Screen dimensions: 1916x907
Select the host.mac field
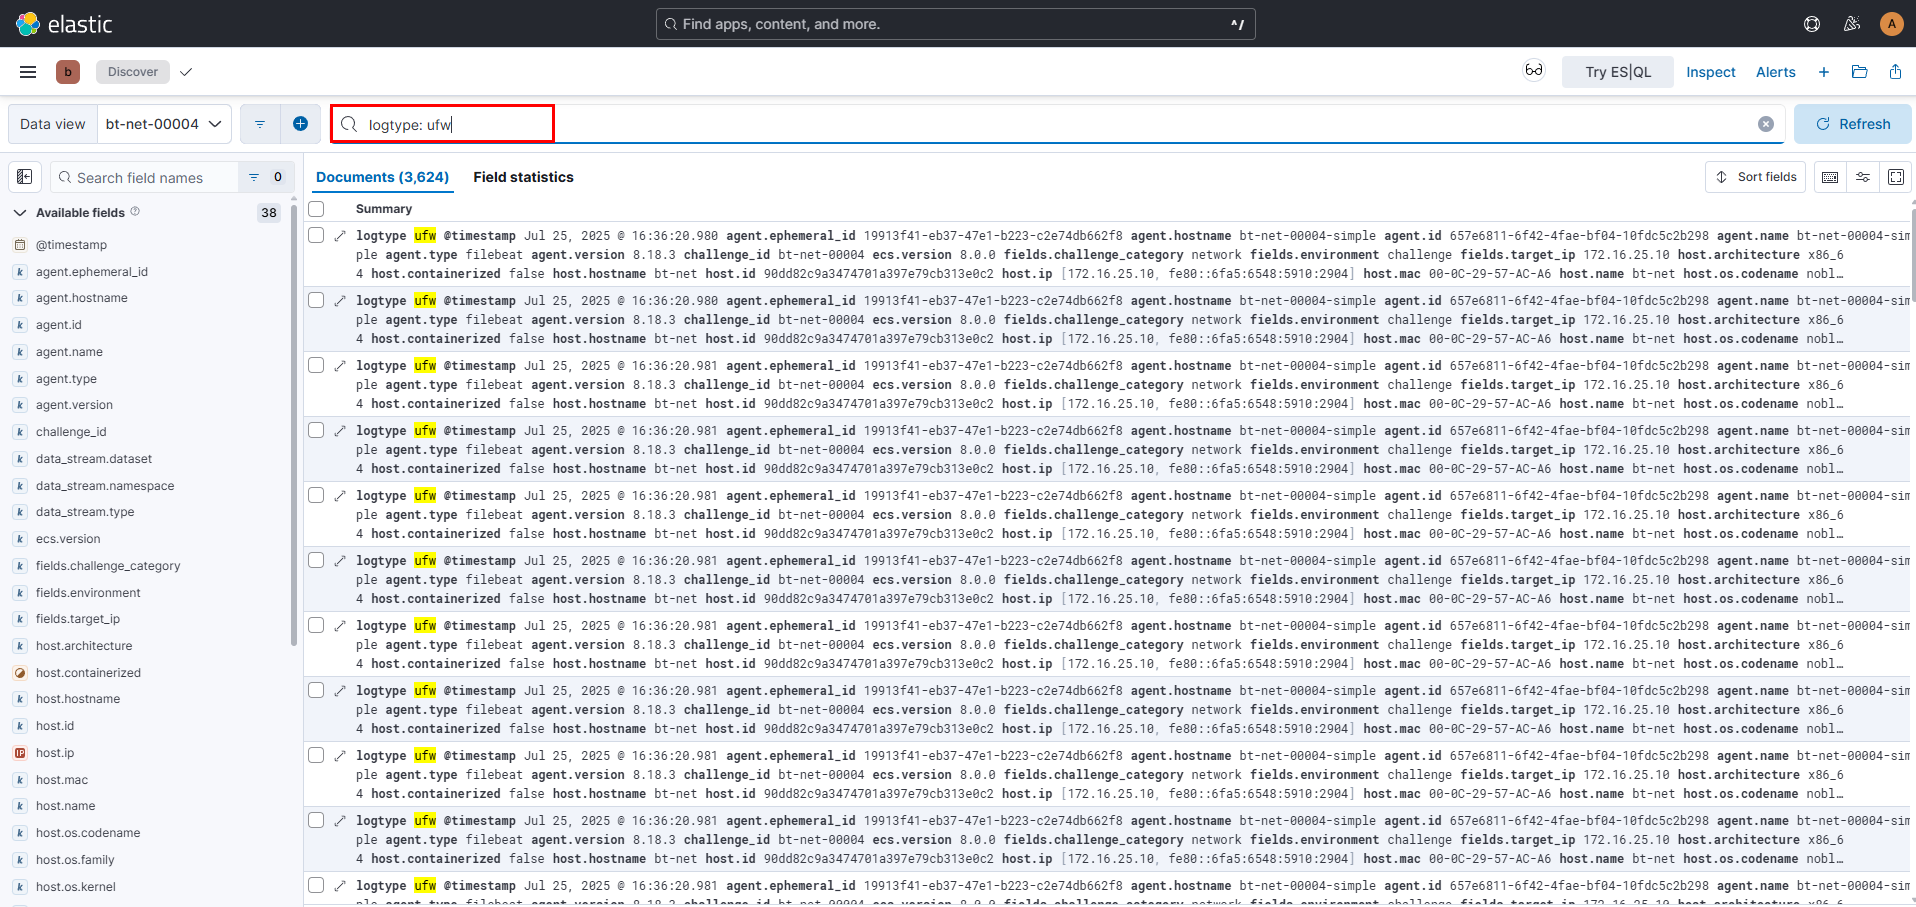tap(62, 780)
